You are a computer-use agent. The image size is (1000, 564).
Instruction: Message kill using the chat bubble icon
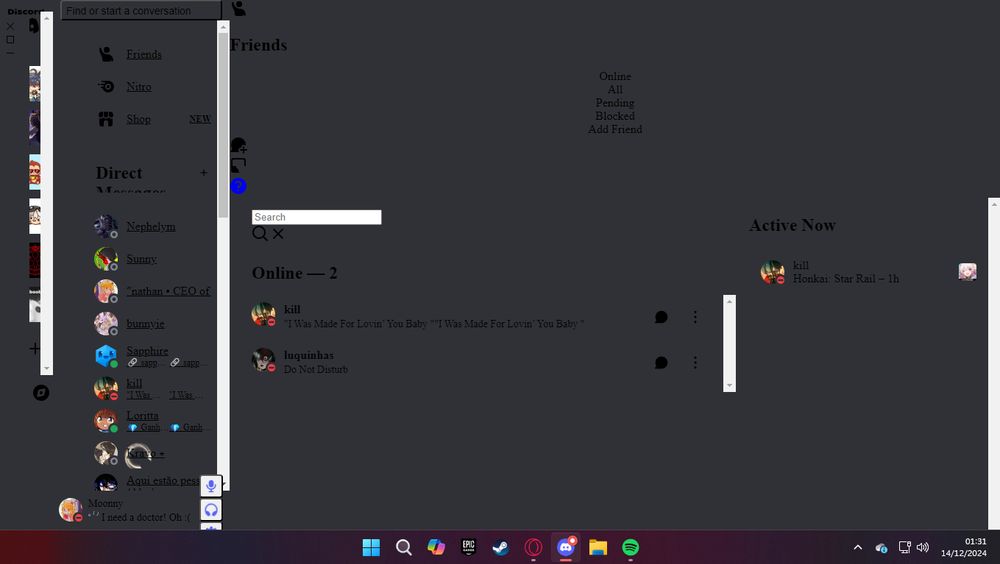click(661, 317)
